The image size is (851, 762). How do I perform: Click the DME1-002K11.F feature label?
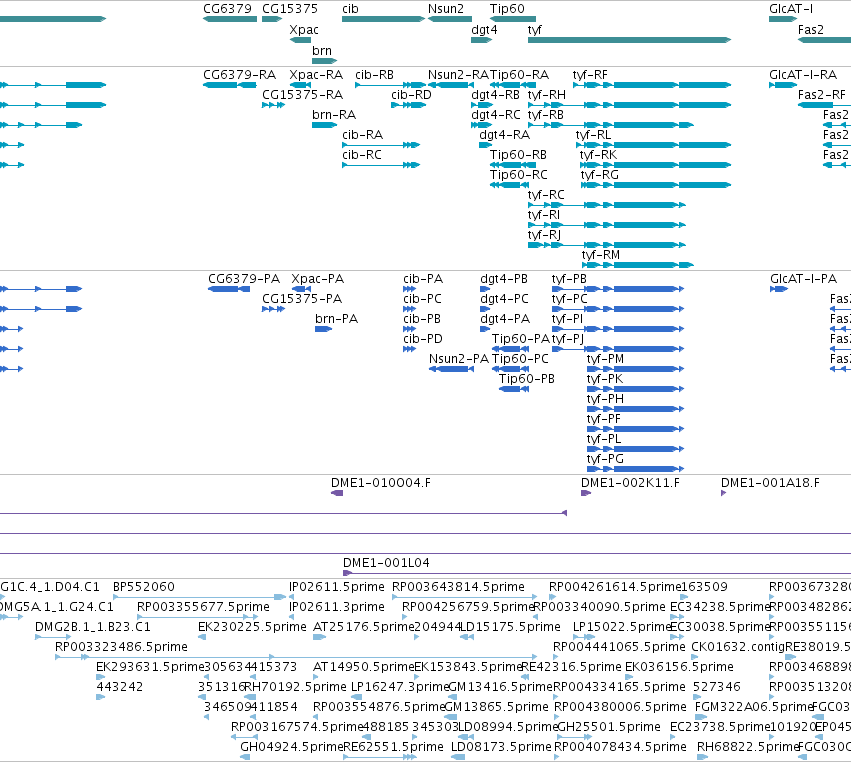coord(630,483)
